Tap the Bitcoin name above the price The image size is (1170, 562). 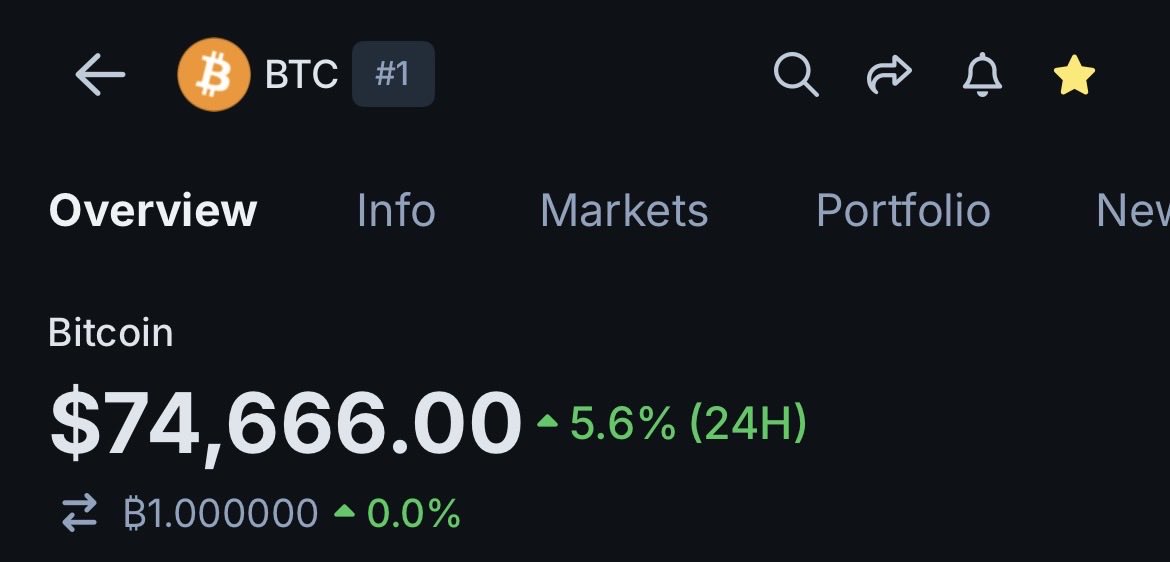click(111, 333)
